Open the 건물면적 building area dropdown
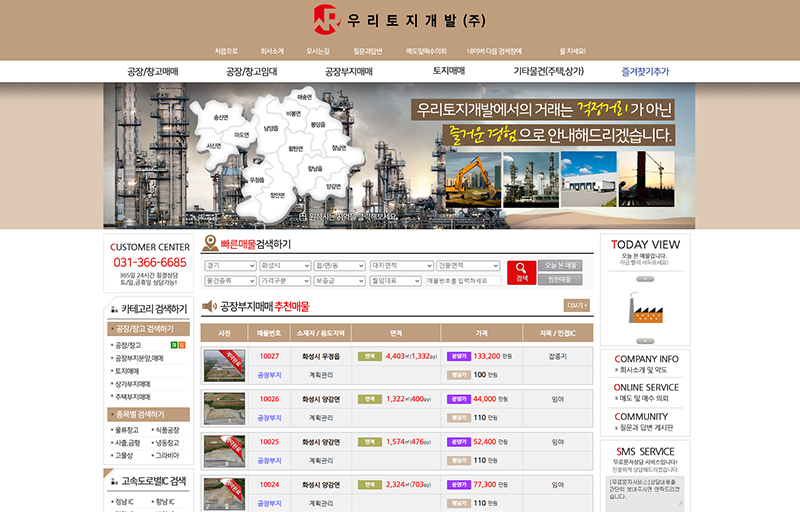This screenshot has height=512, width=800. tap(468, 266)
